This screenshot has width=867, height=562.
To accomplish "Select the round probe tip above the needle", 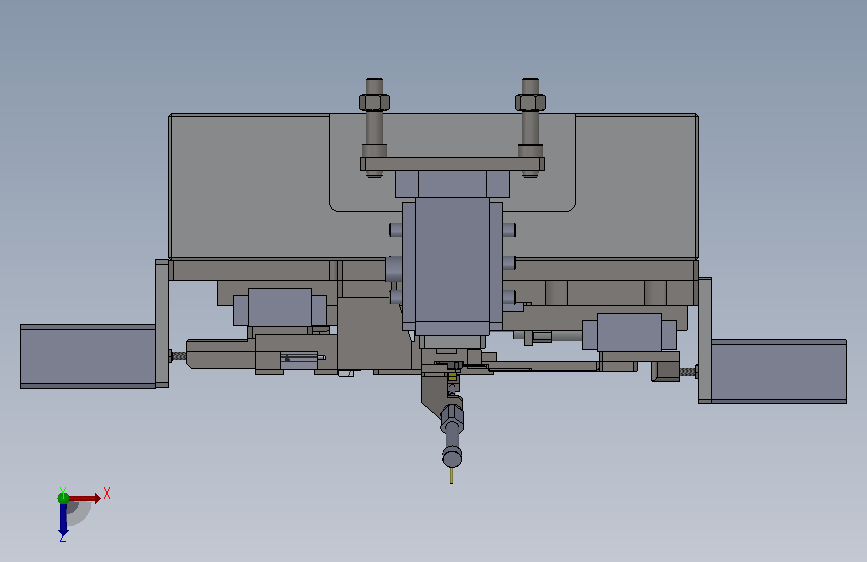I will point(452,457).
